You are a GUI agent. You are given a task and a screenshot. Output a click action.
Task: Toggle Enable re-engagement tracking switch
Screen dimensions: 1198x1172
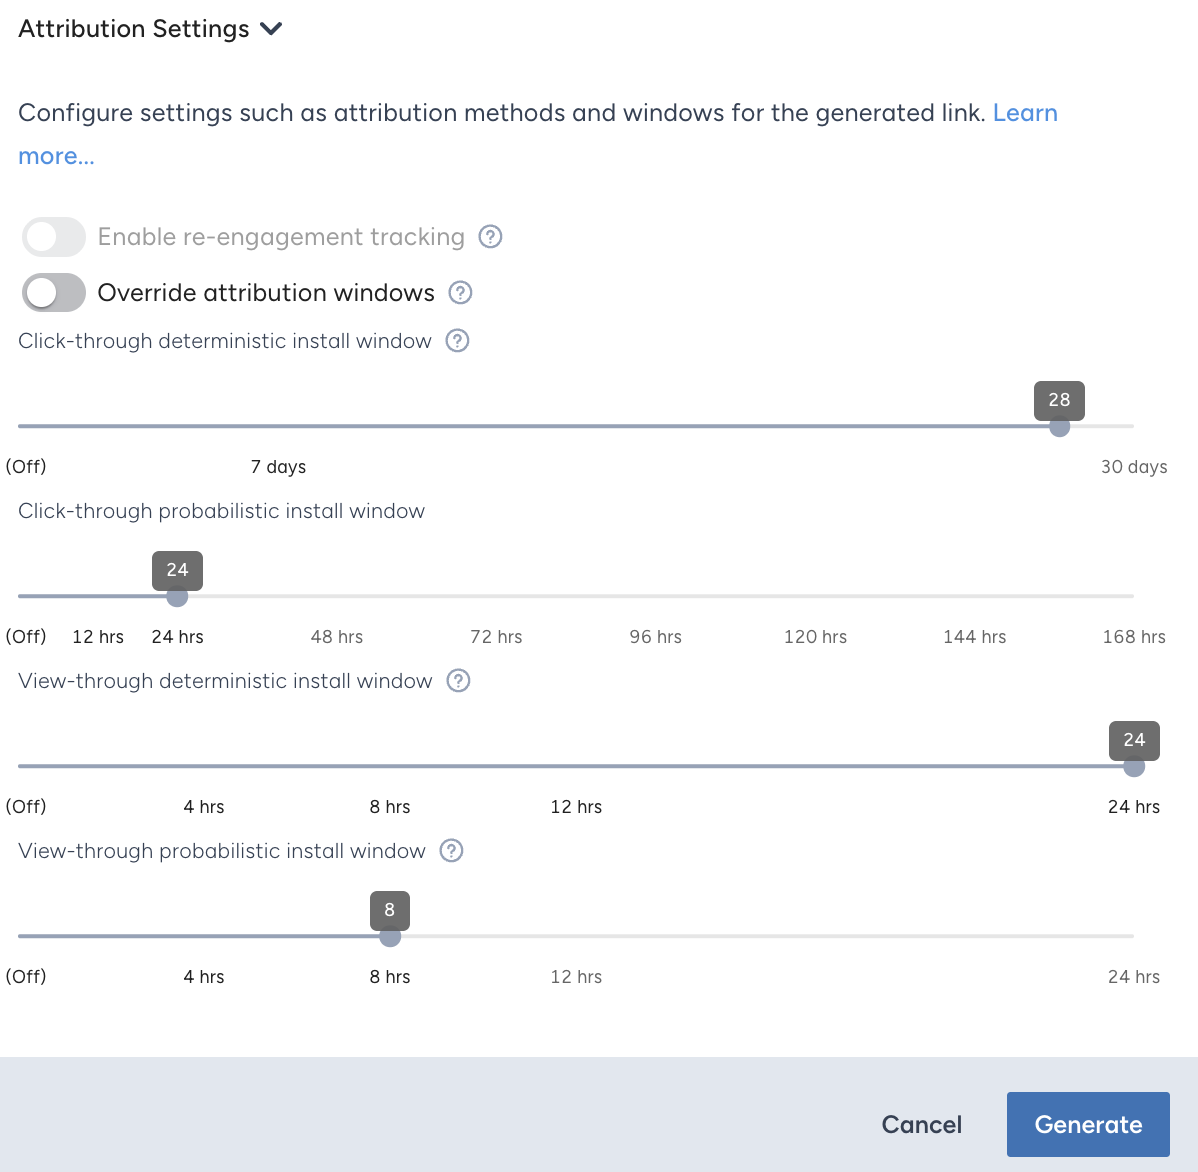pos(53,237)
